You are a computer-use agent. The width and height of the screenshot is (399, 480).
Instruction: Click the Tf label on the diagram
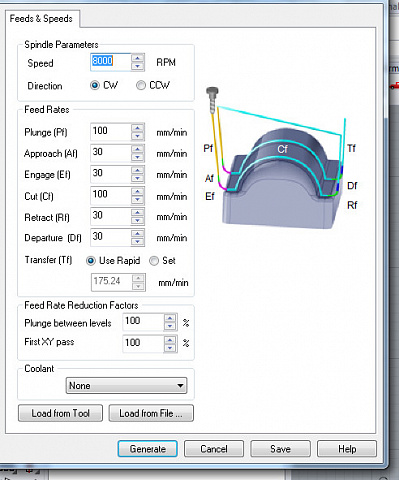[x=351, y=148]
